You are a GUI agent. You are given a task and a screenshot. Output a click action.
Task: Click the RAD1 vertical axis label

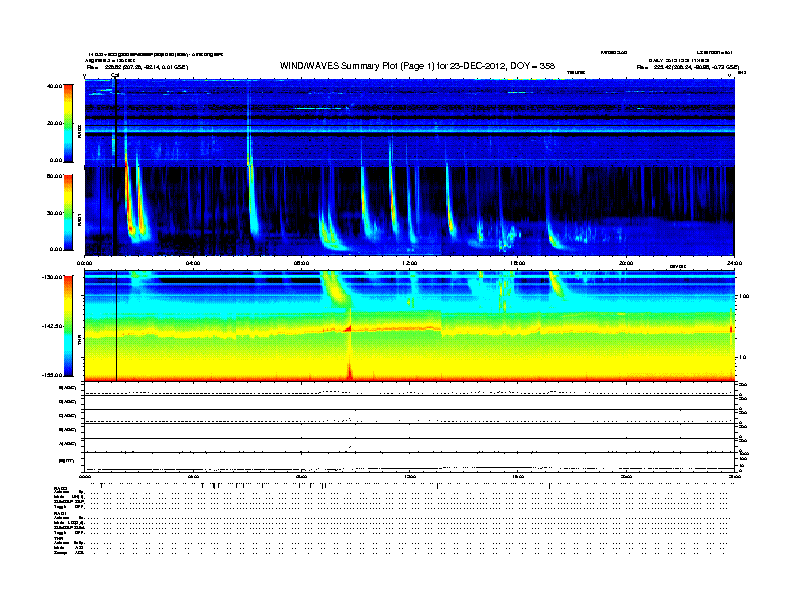click(x=80, y=220)
